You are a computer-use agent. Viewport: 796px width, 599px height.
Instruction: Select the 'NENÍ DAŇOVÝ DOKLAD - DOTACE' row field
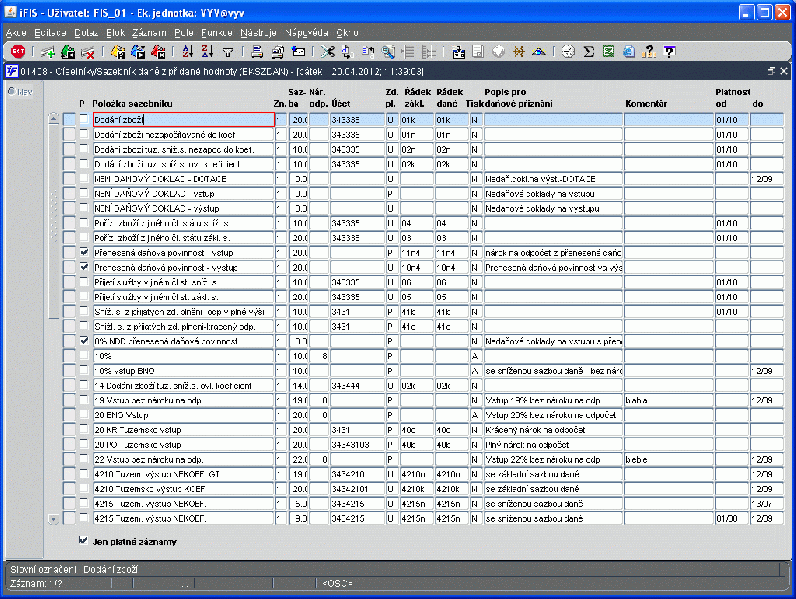(183, 179)
